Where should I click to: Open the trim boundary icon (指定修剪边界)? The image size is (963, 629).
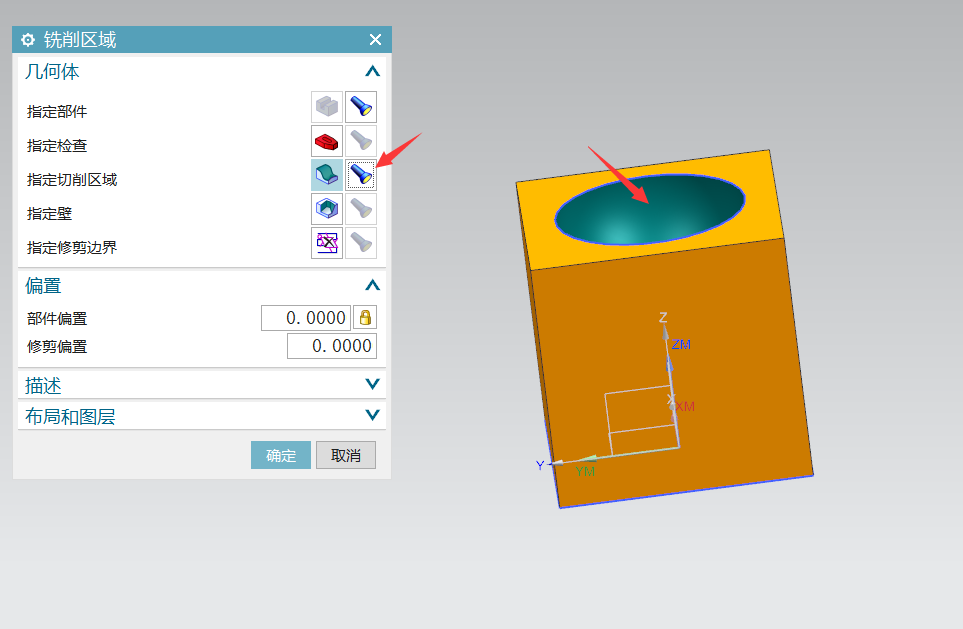(x=326, y=243)
